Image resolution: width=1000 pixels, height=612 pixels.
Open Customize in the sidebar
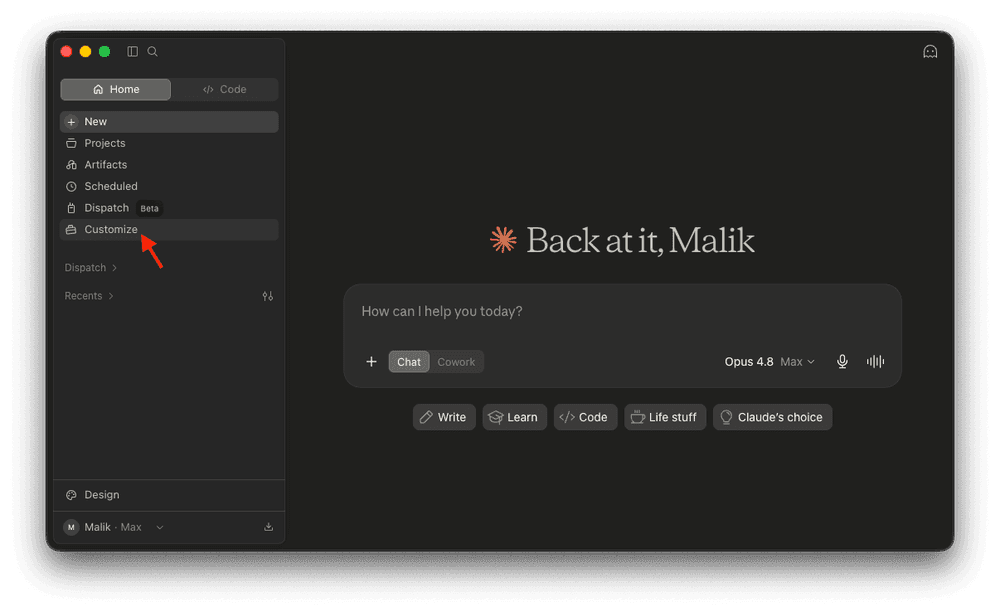point(169,230)
